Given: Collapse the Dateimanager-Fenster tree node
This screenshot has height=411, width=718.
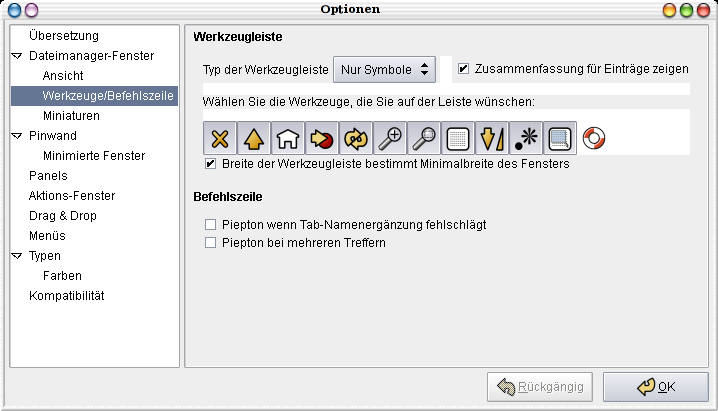Looking at the screenshot, I should point(17,56).
